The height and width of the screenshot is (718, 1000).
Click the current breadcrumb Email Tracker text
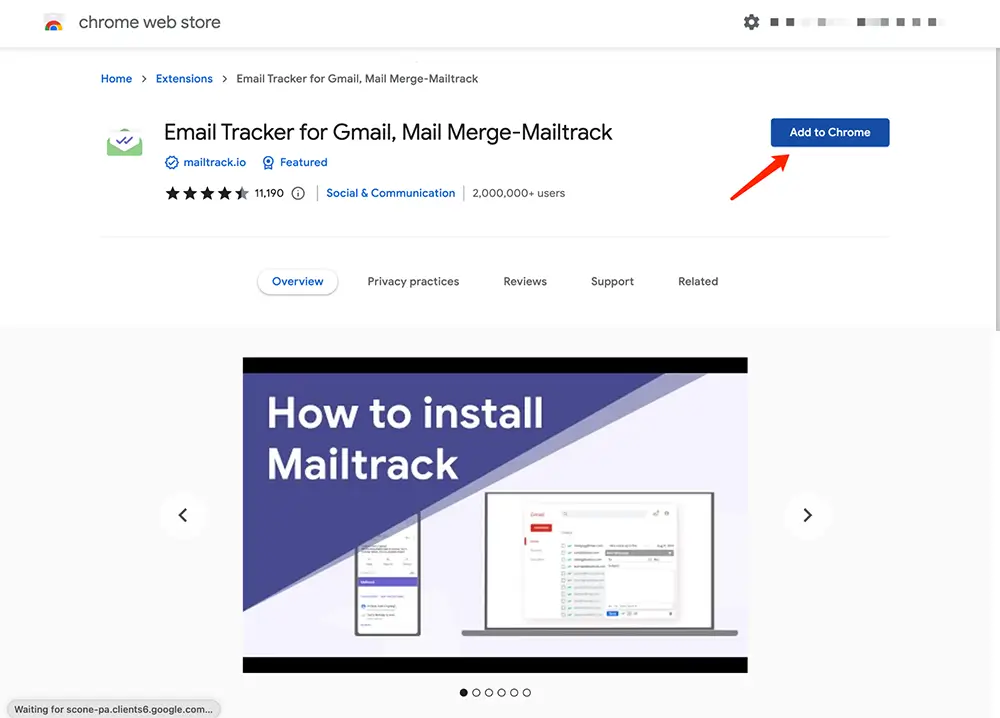357,78
